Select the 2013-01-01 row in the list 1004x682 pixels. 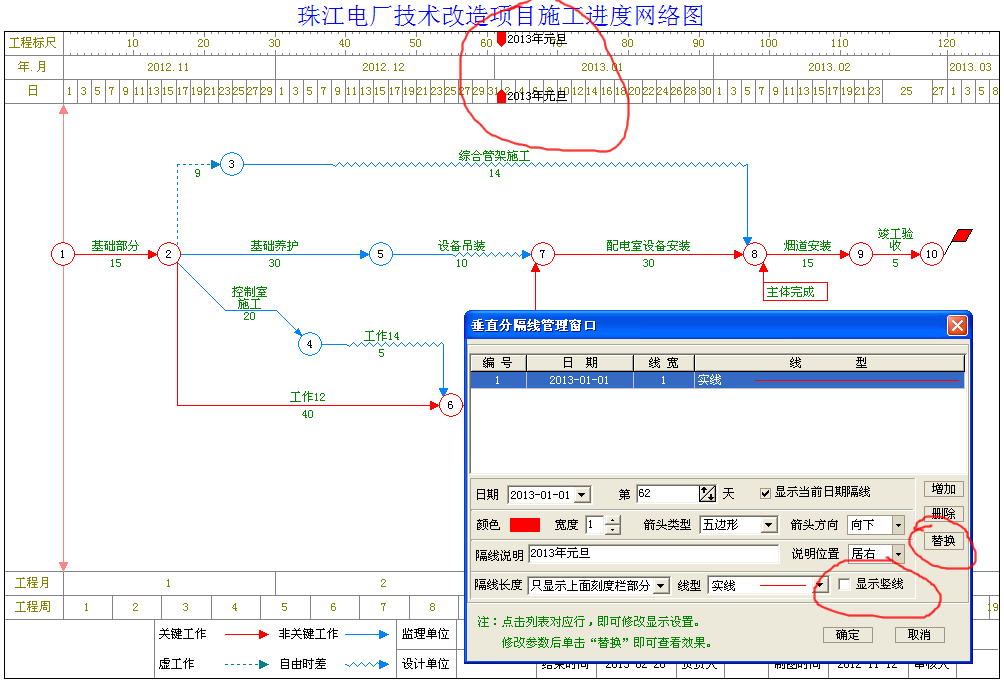[717, 380]
